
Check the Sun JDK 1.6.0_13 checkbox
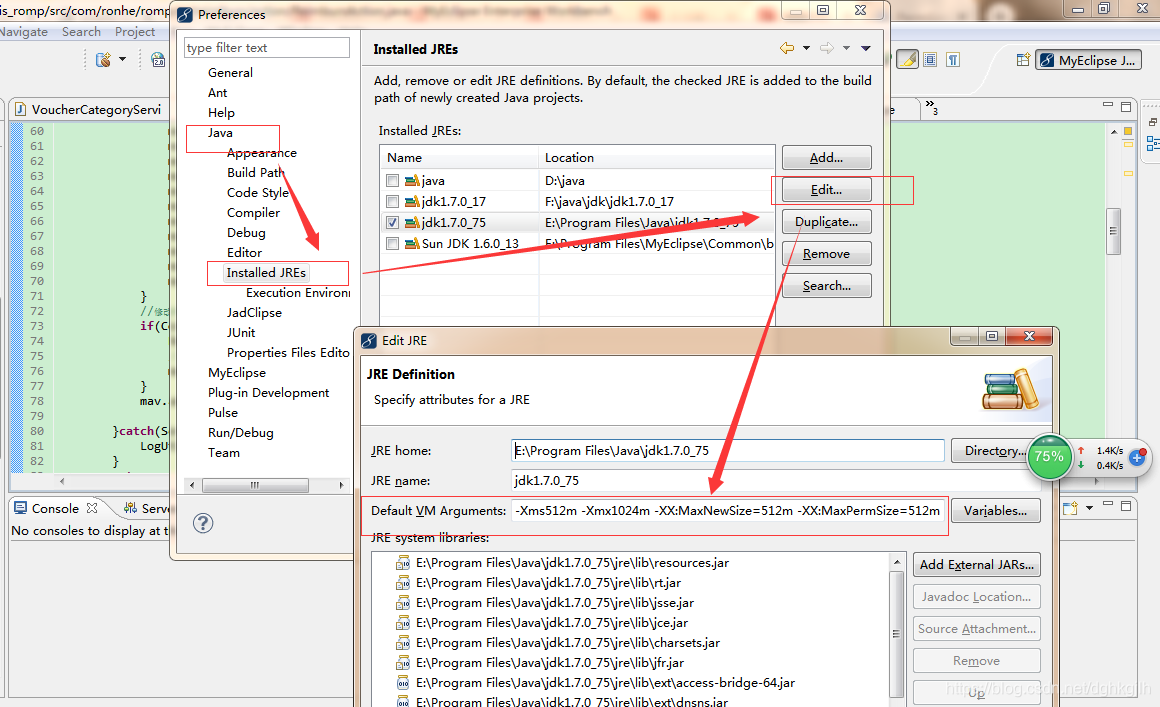coord(392,243)
